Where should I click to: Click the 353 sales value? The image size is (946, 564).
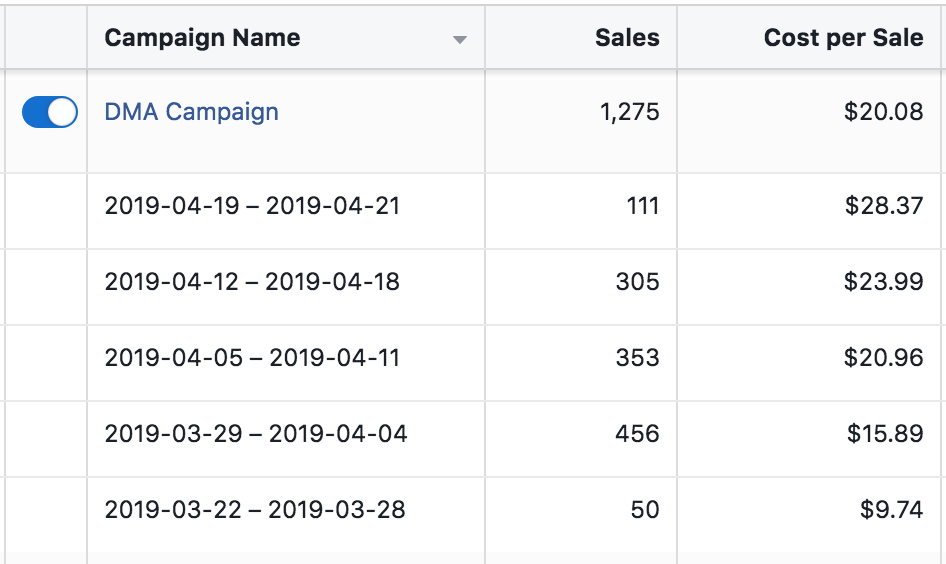[x=637, y=358]
